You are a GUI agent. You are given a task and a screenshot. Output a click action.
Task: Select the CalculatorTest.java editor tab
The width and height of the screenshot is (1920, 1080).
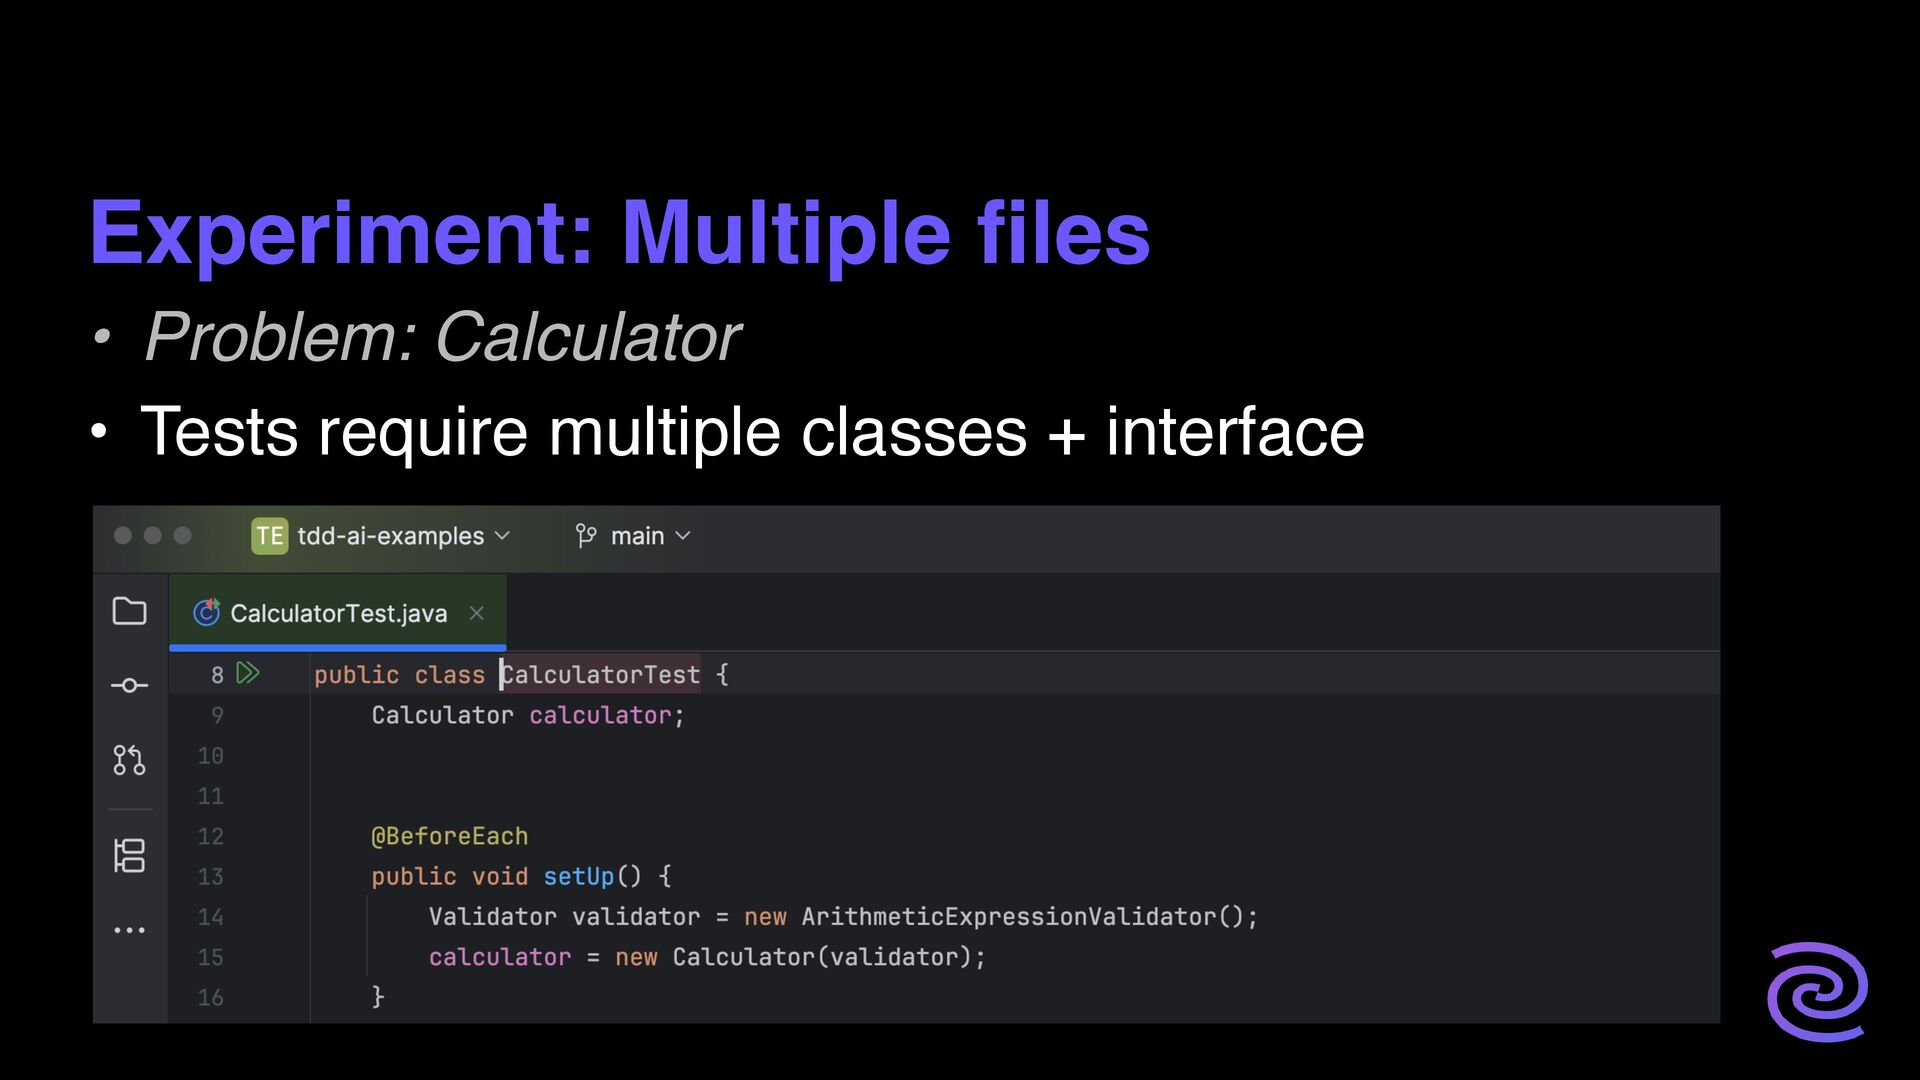pos(338,613)
